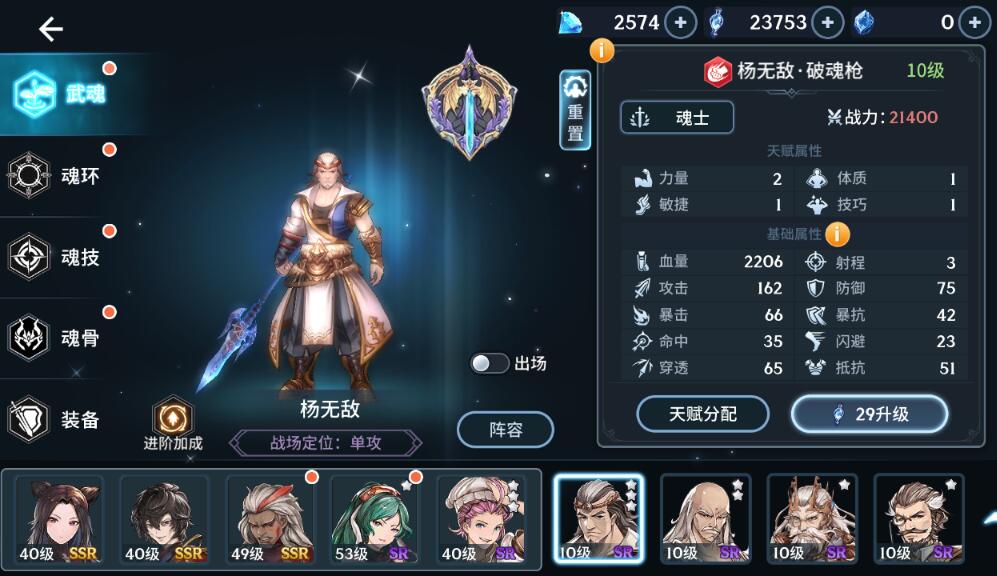Click the 天赋分配 button
997x576 pixels.
703,414
